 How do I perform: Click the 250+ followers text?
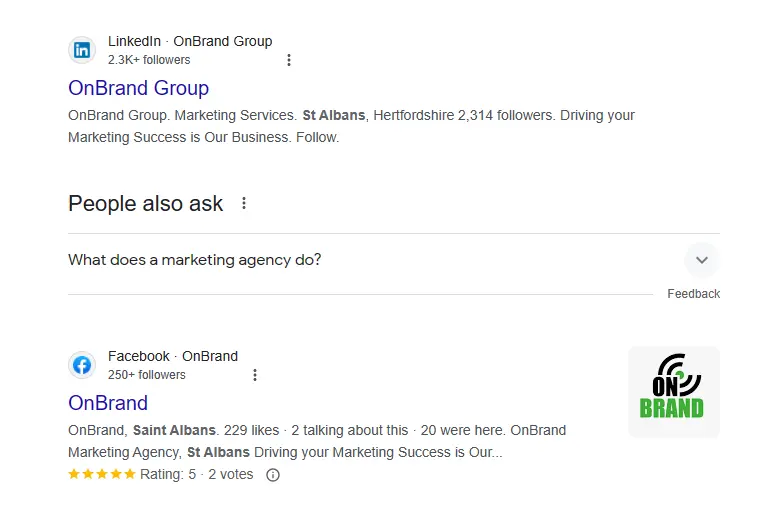coord(147,375)
